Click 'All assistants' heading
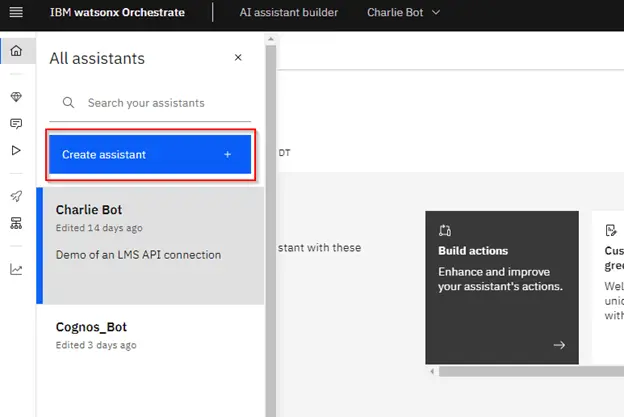624x417 pixels. (97, 58)
